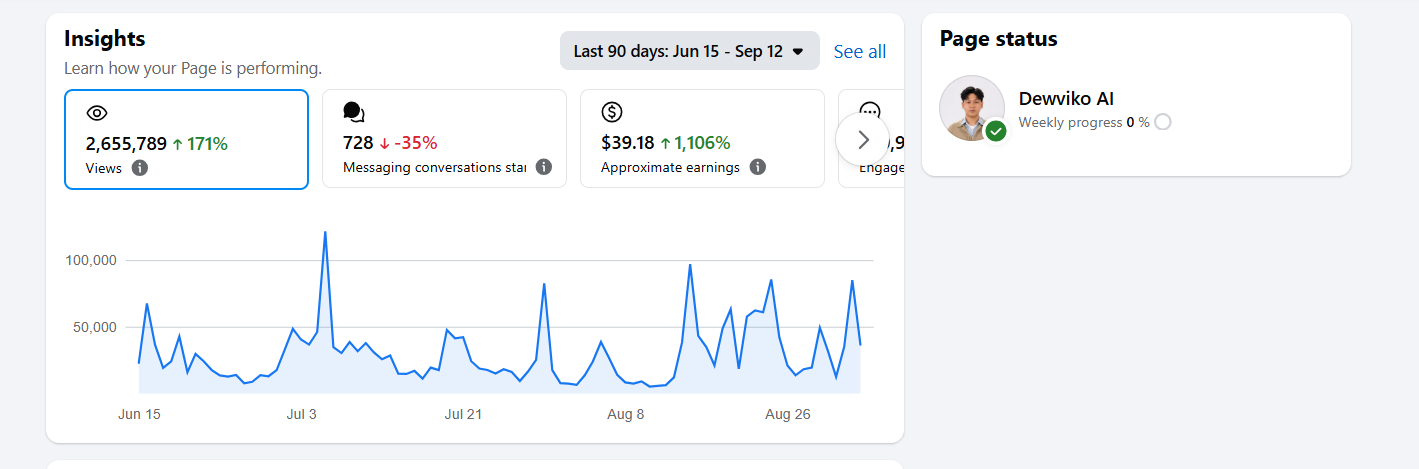Click the Jul 3 axis label
Viewport: 1419px width, 469px height.
click(301, 414)
